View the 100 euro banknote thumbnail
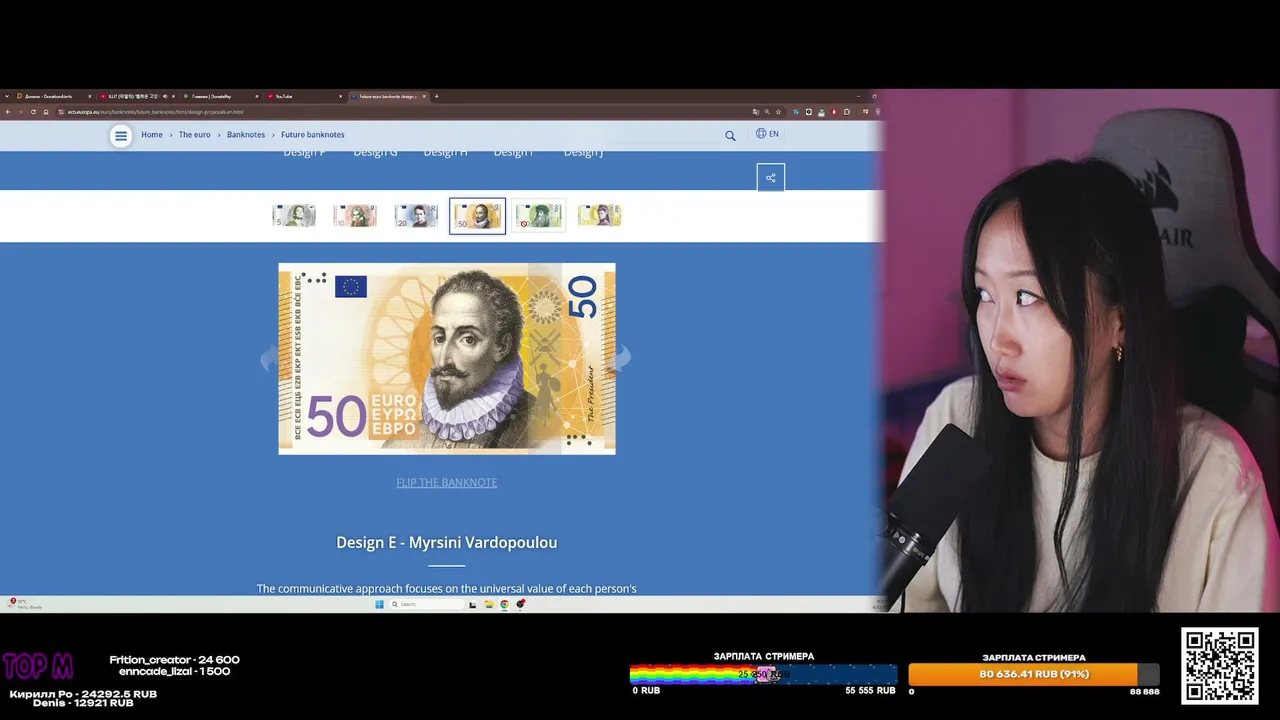The width and height of the screenshot is (1280, 720). [538, 215]
